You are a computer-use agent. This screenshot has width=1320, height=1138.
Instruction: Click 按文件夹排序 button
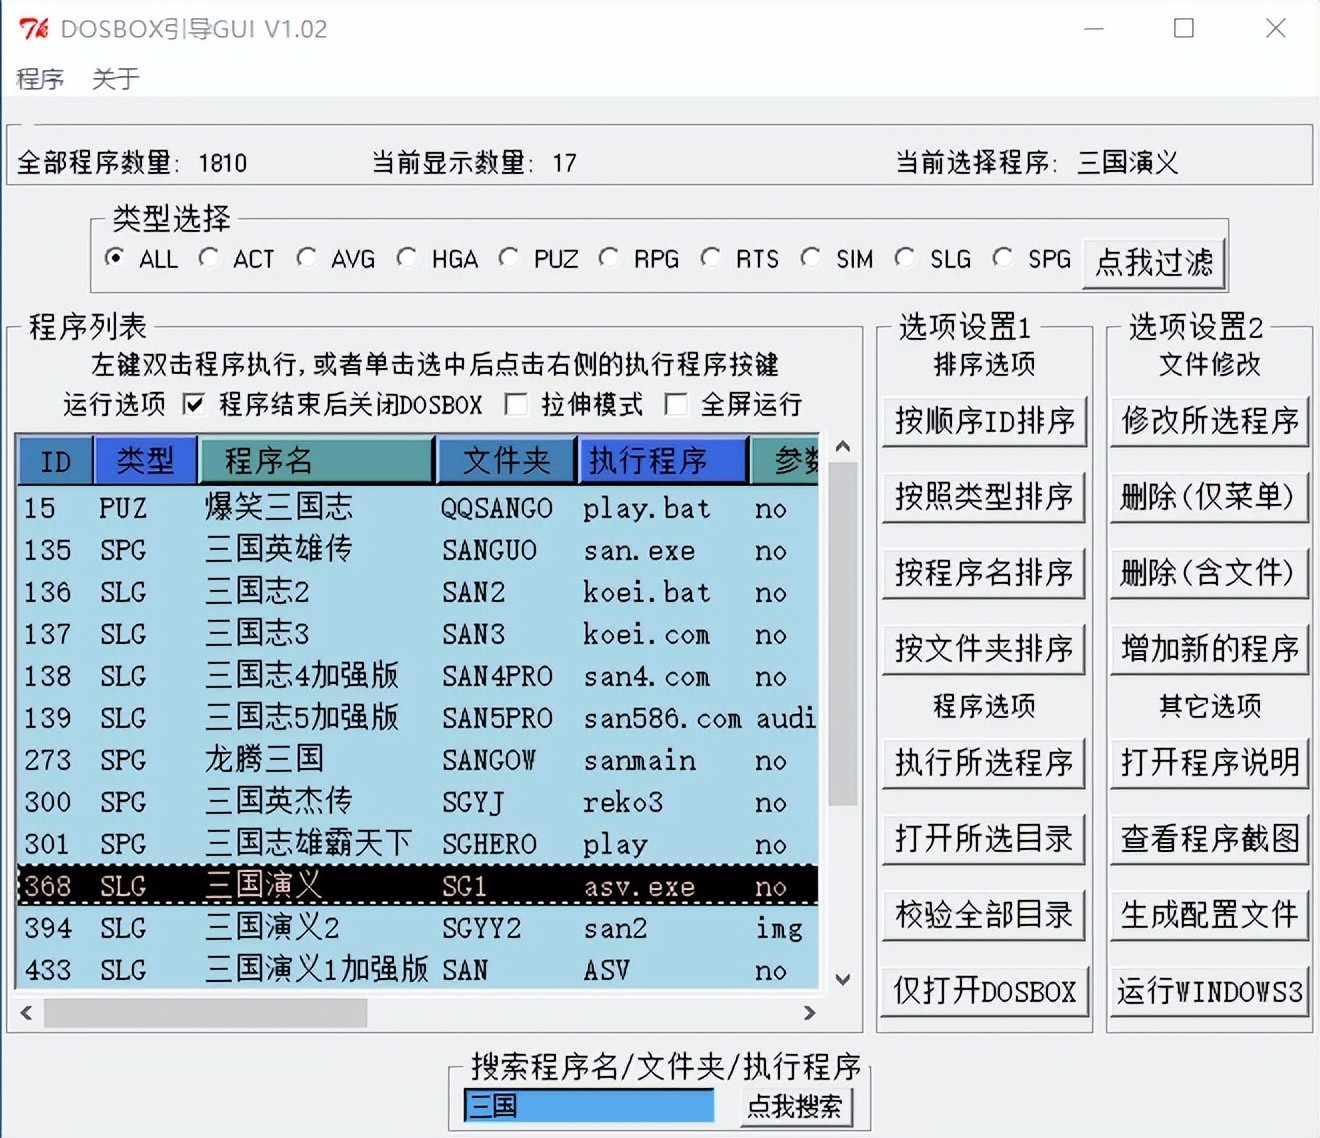tap(984, 648)
